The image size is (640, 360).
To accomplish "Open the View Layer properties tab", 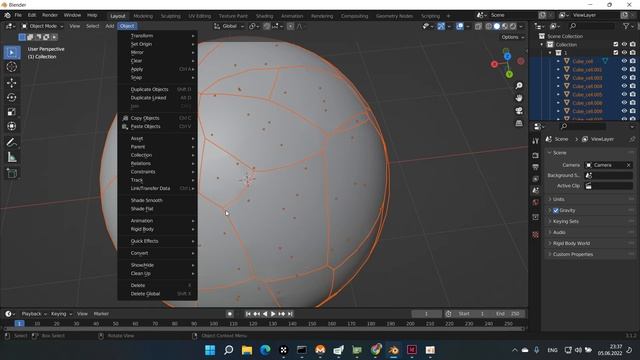I will click(x=536, y=179).
